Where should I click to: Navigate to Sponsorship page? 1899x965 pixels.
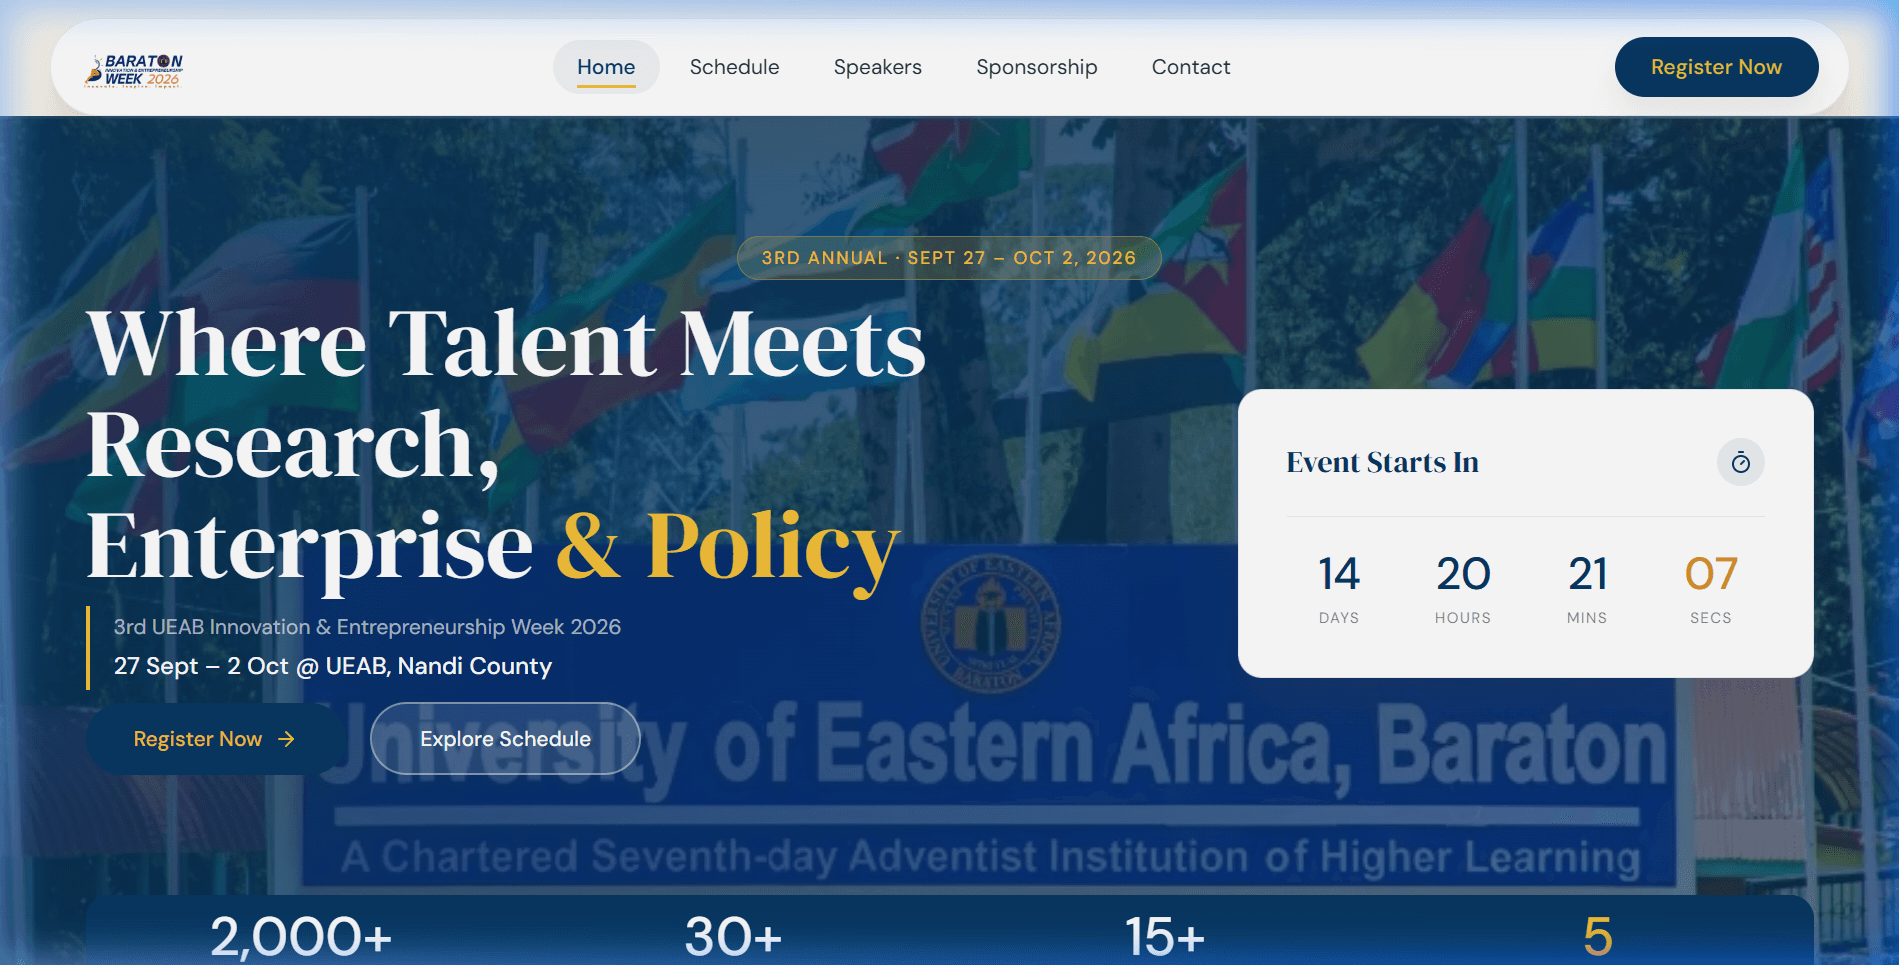point(1037,67)
